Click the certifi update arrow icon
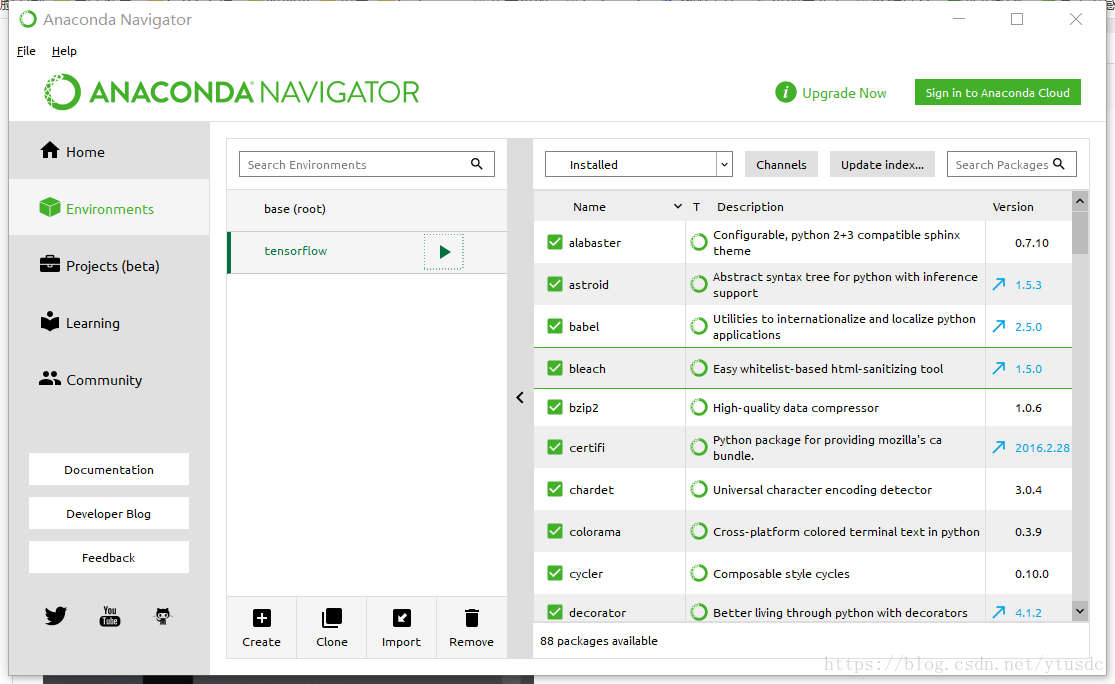 click(x=999, y=447)
